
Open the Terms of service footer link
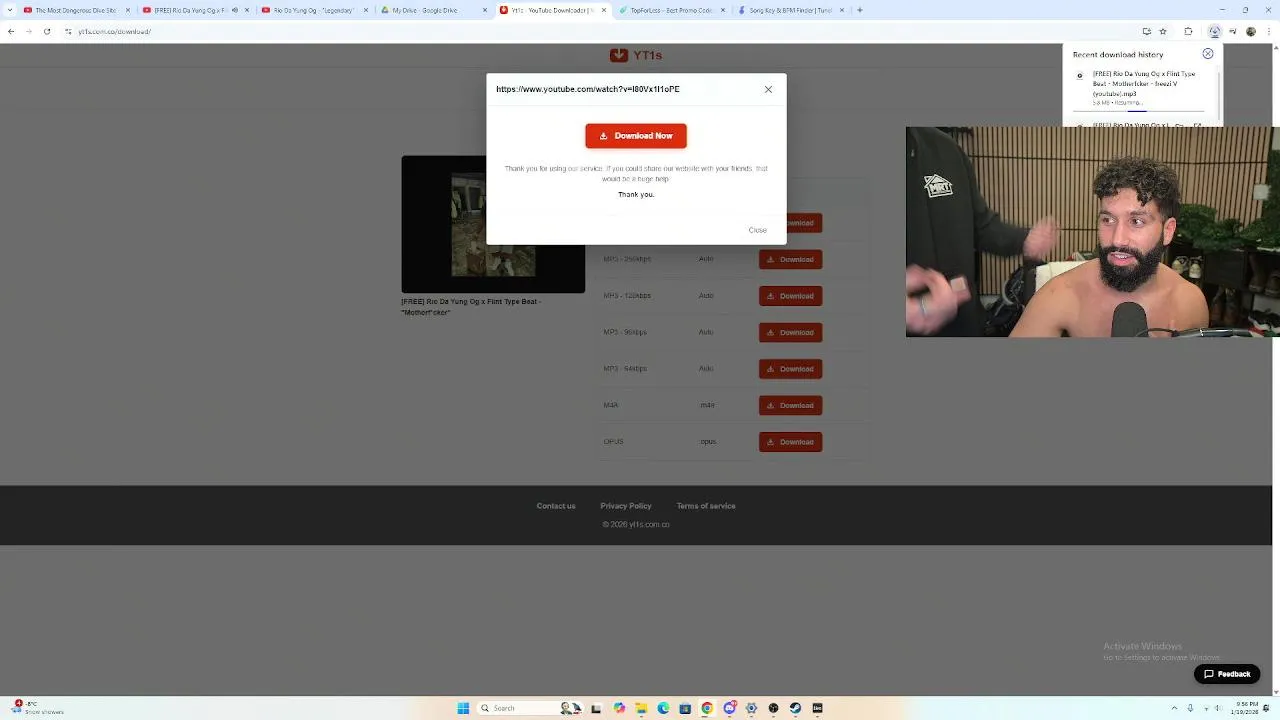[x=706, y=506]
